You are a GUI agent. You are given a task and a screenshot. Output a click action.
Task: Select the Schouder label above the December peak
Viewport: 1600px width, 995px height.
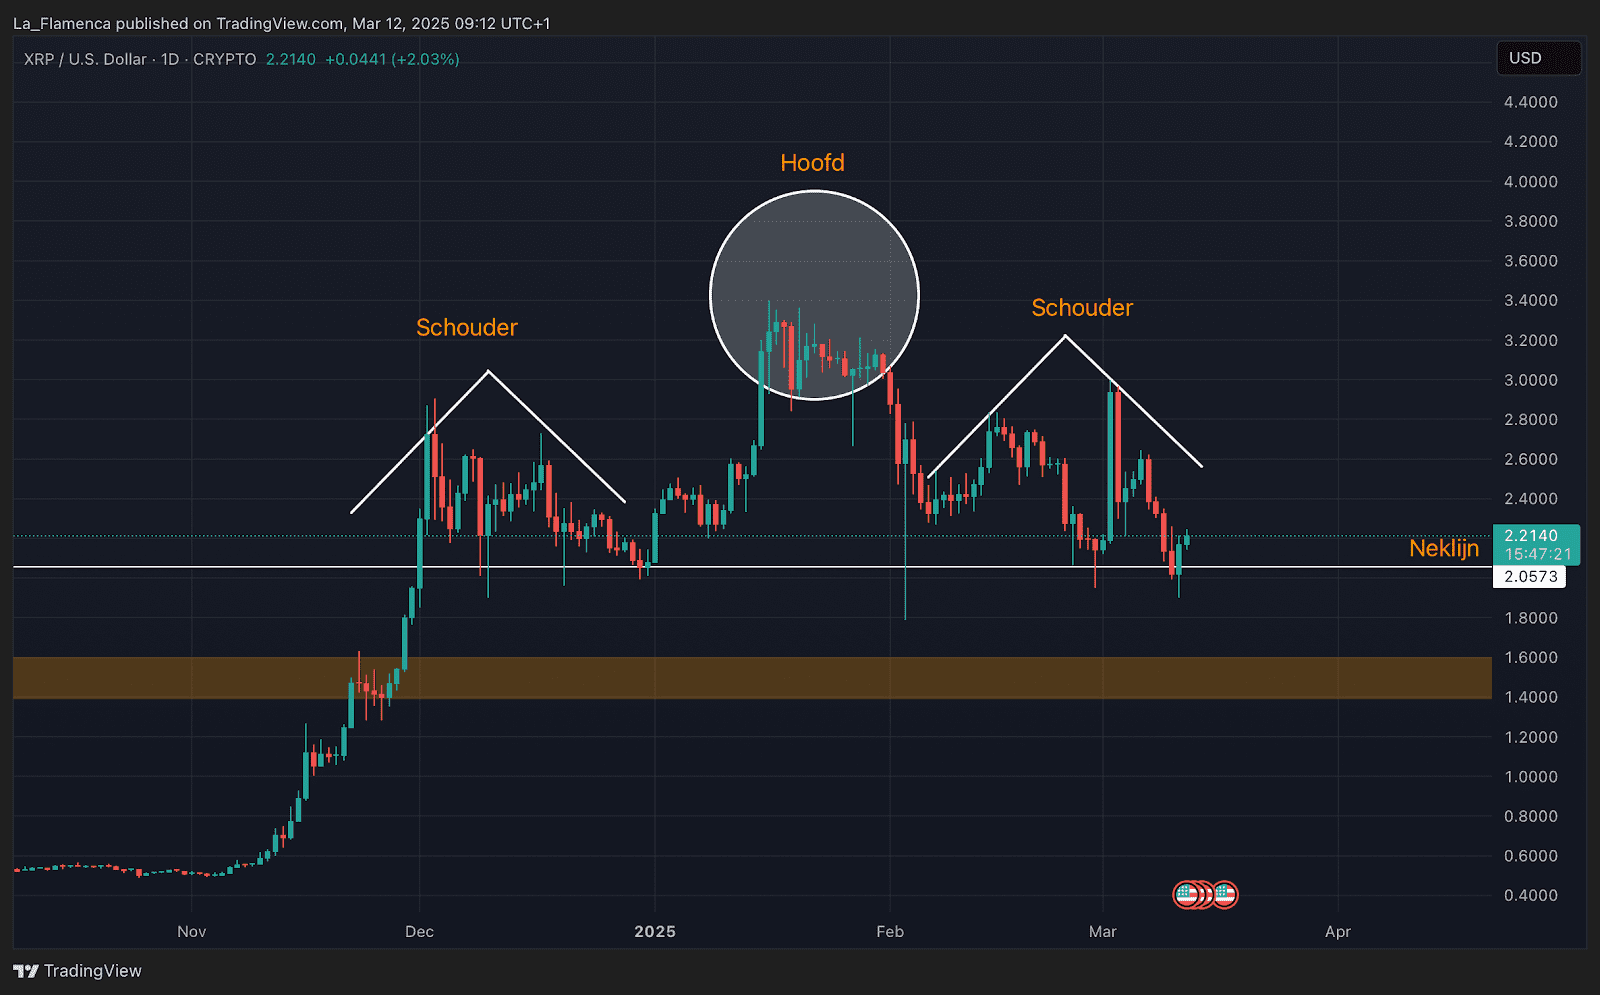[x=467, y=328]
